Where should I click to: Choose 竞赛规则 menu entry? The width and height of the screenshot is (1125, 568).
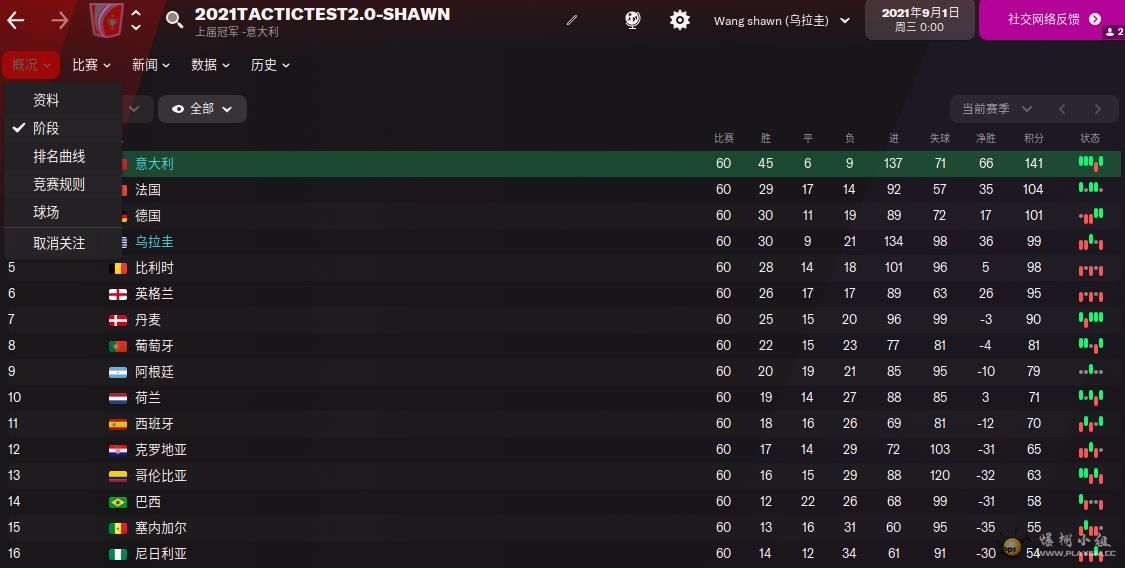coord(59,184)
